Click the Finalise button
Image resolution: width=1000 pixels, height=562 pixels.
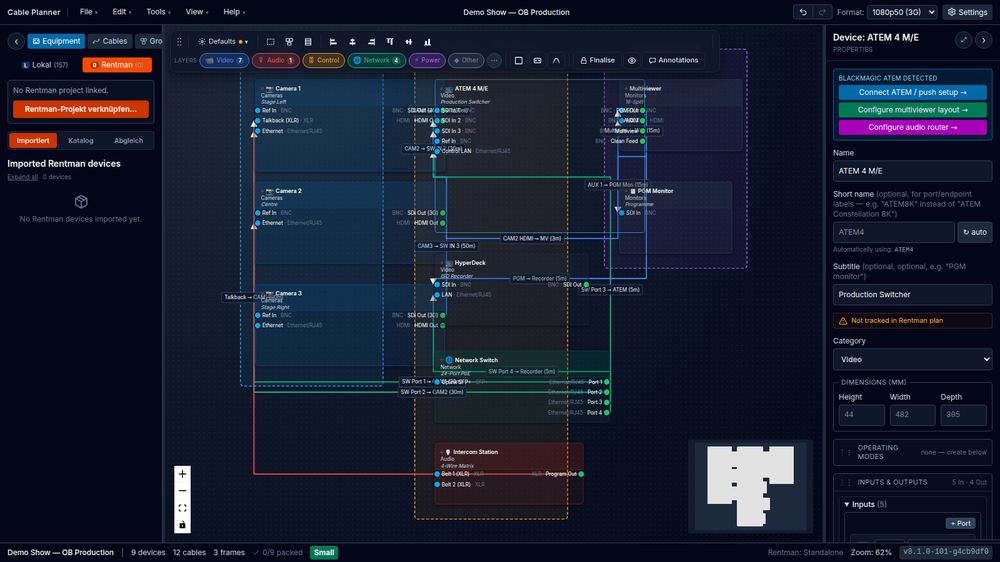click(598, 61)
